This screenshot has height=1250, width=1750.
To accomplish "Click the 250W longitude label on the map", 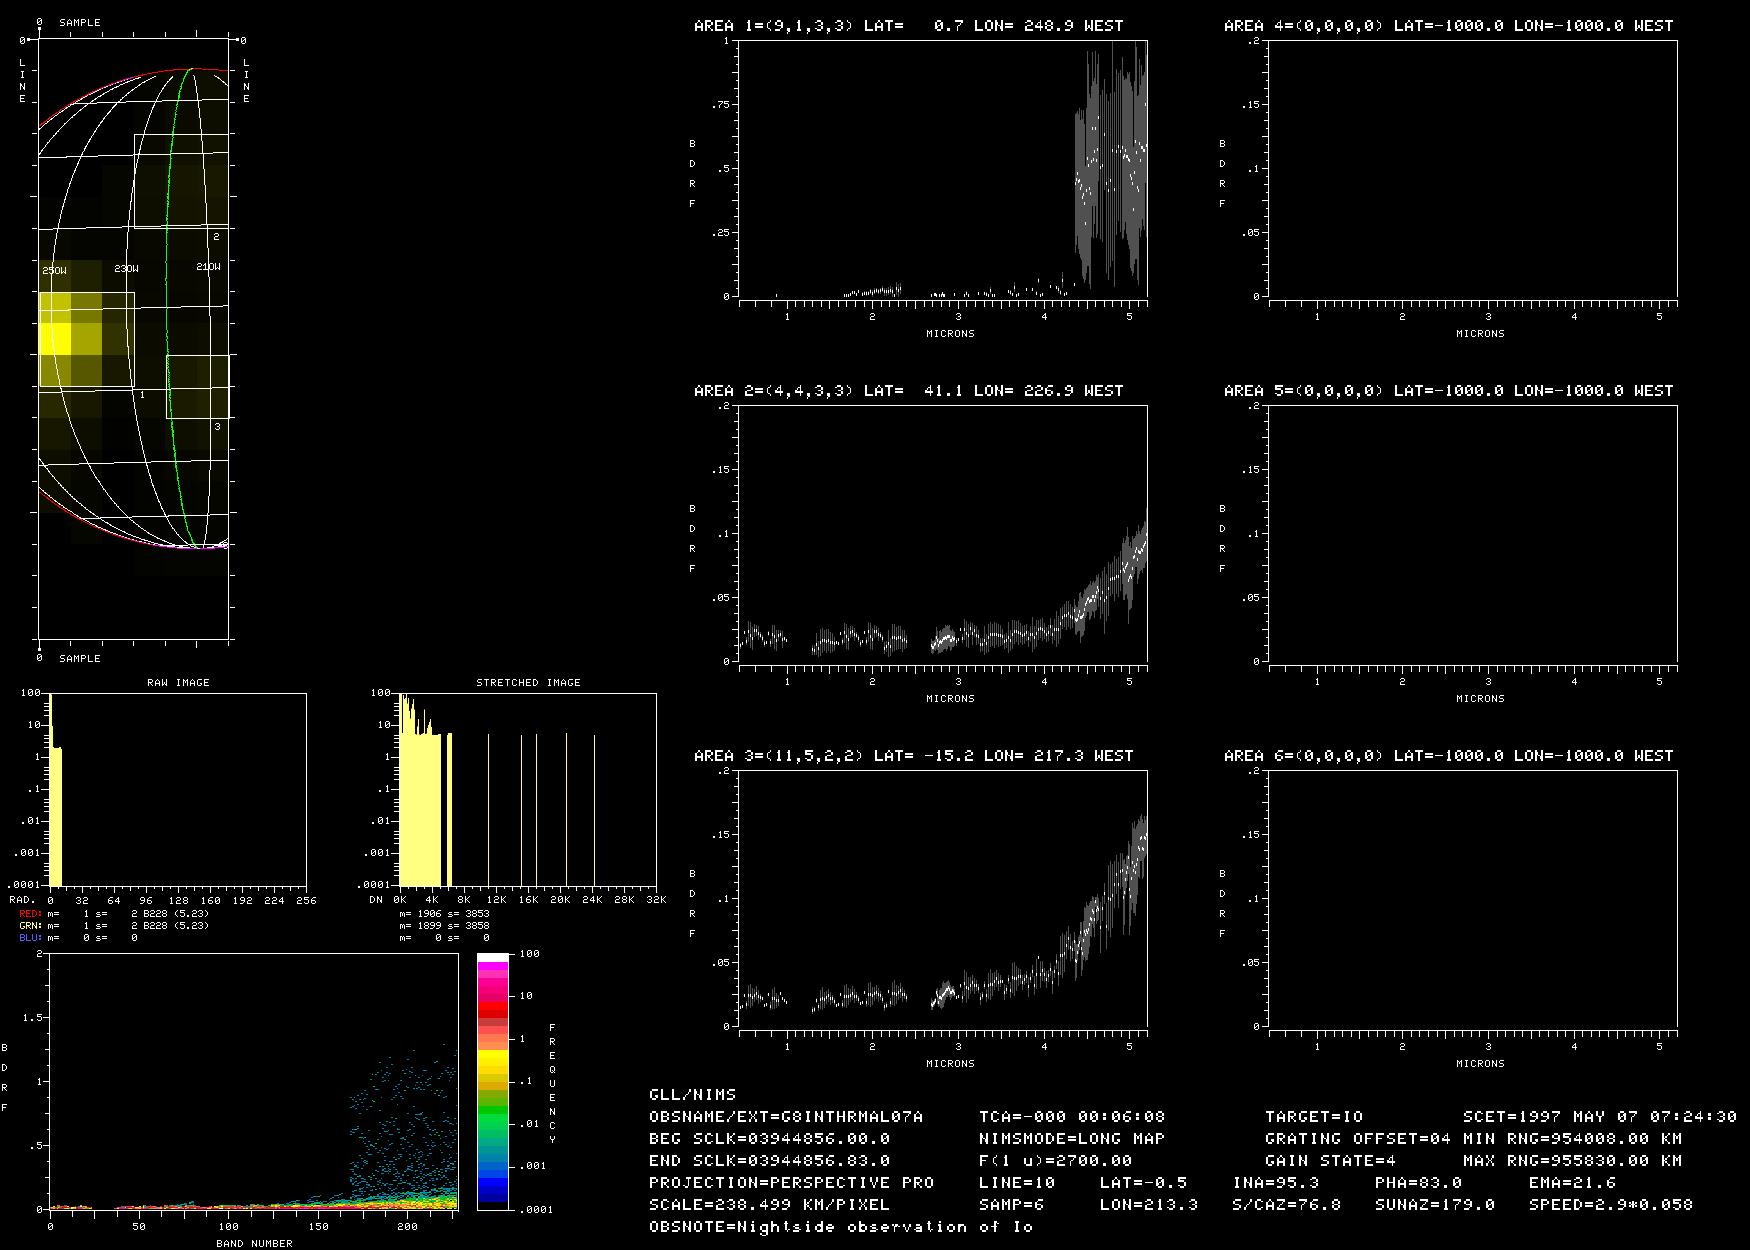I will [55, 270].
